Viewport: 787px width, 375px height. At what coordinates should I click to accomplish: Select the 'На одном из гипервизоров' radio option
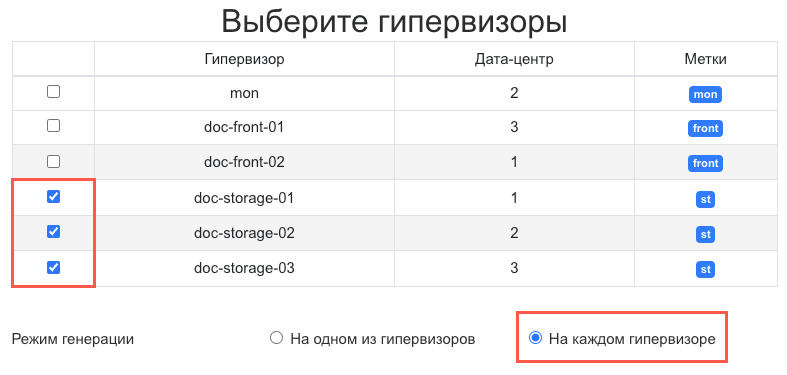point(277,338)
